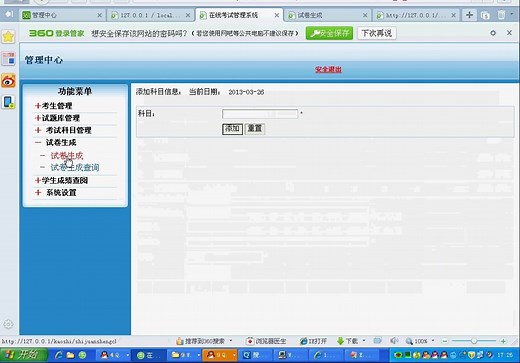Open the orange highlighted QQ taskbar button

[220, 355]
